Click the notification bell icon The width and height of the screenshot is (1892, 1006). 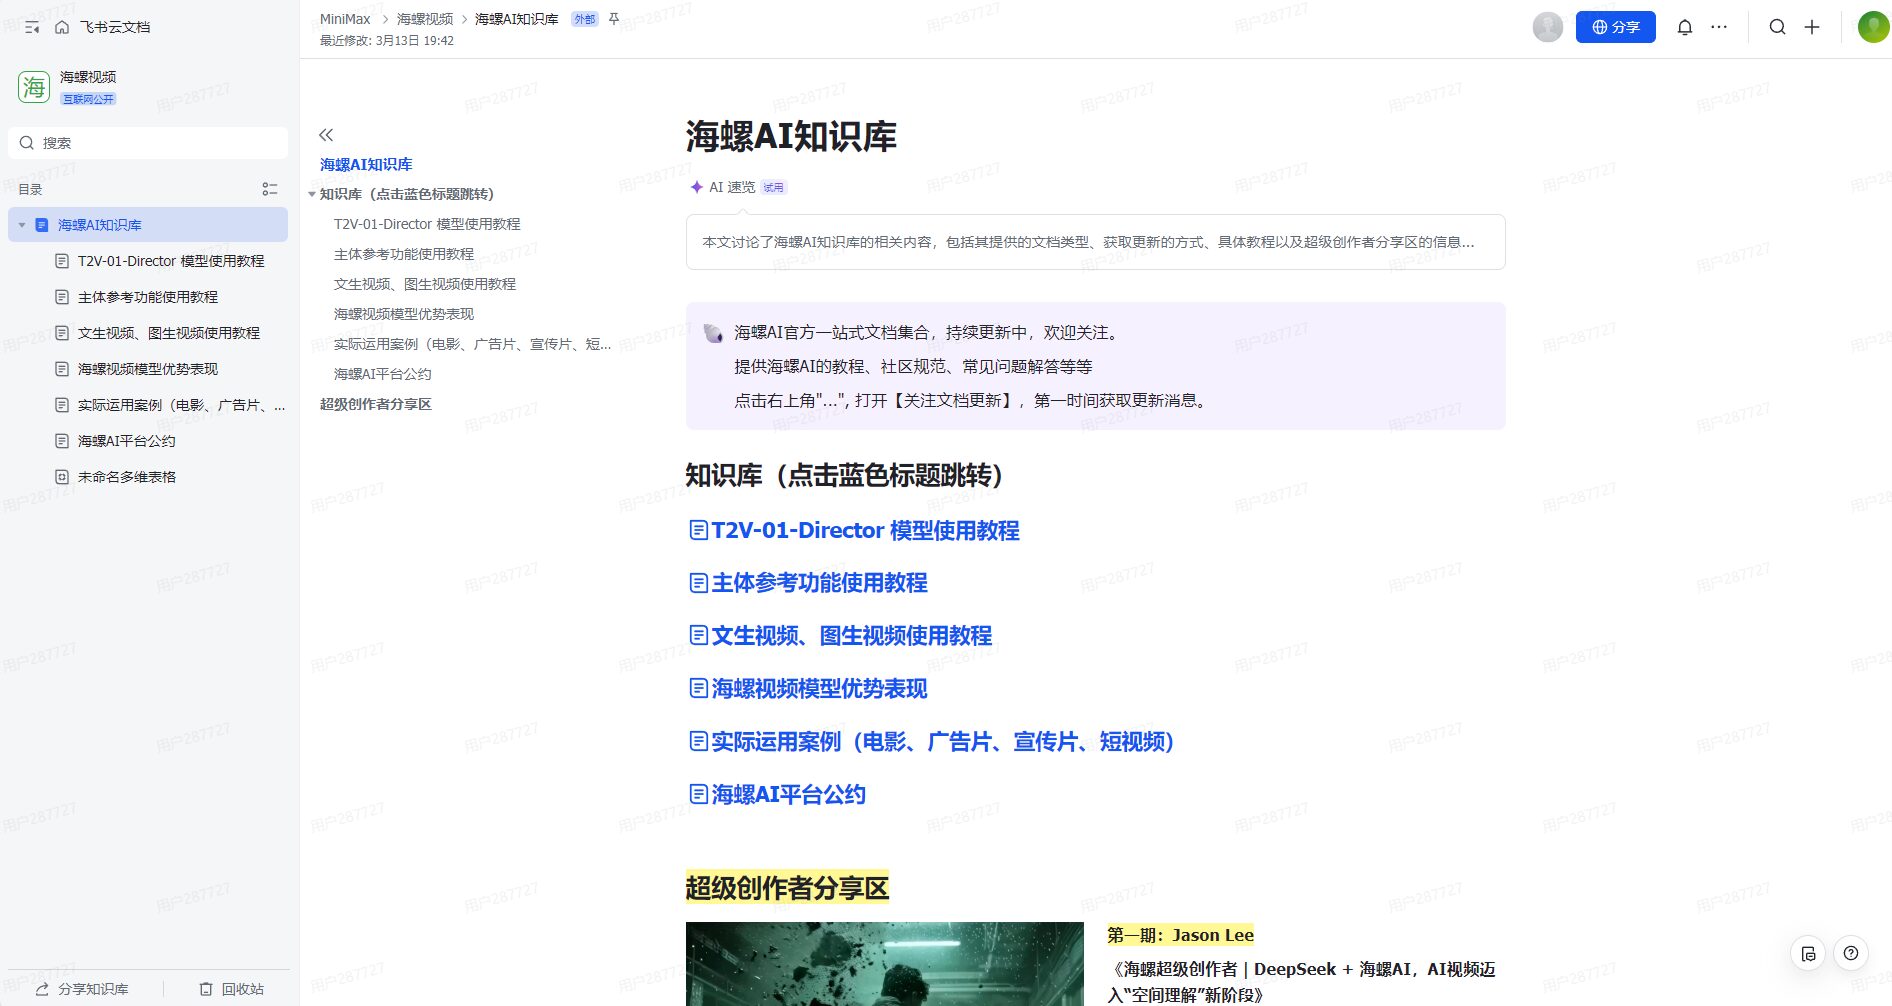tap(1684, 27)
